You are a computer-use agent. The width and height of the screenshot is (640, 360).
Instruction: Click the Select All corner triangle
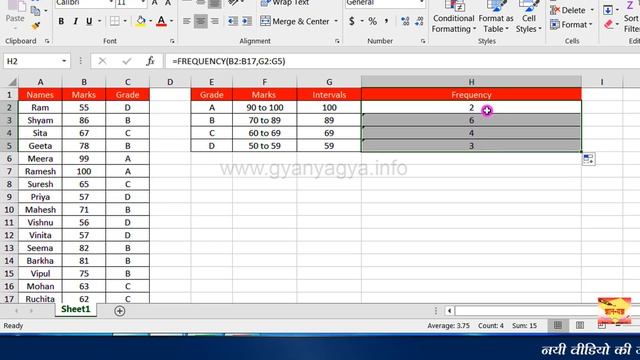tap(12, 82)
